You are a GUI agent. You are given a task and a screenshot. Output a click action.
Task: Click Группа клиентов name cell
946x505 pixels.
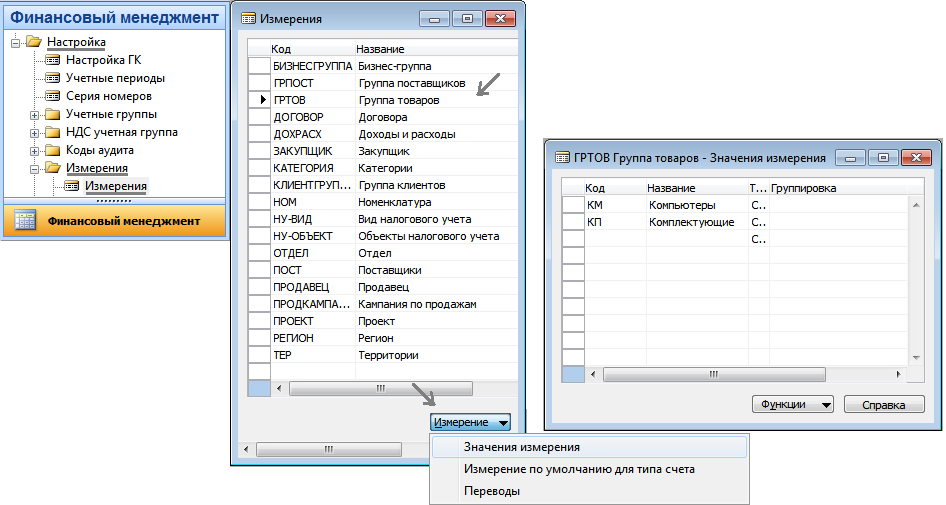coord(436,185)
